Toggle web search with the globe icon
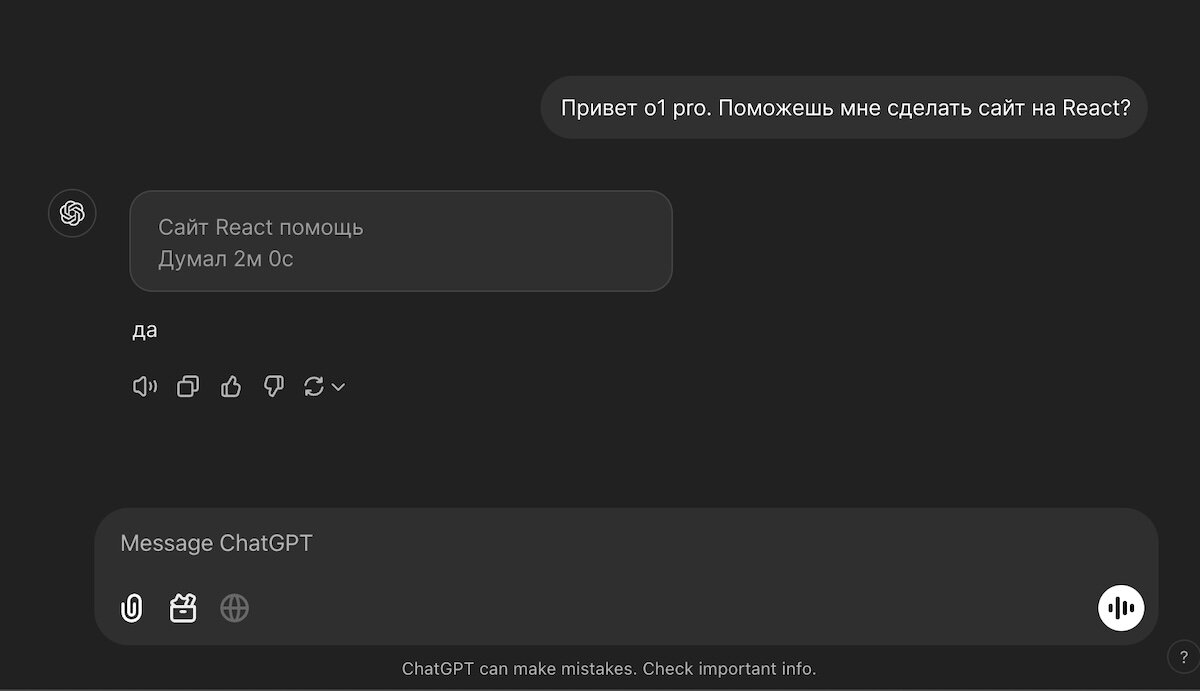 (234, 608)
